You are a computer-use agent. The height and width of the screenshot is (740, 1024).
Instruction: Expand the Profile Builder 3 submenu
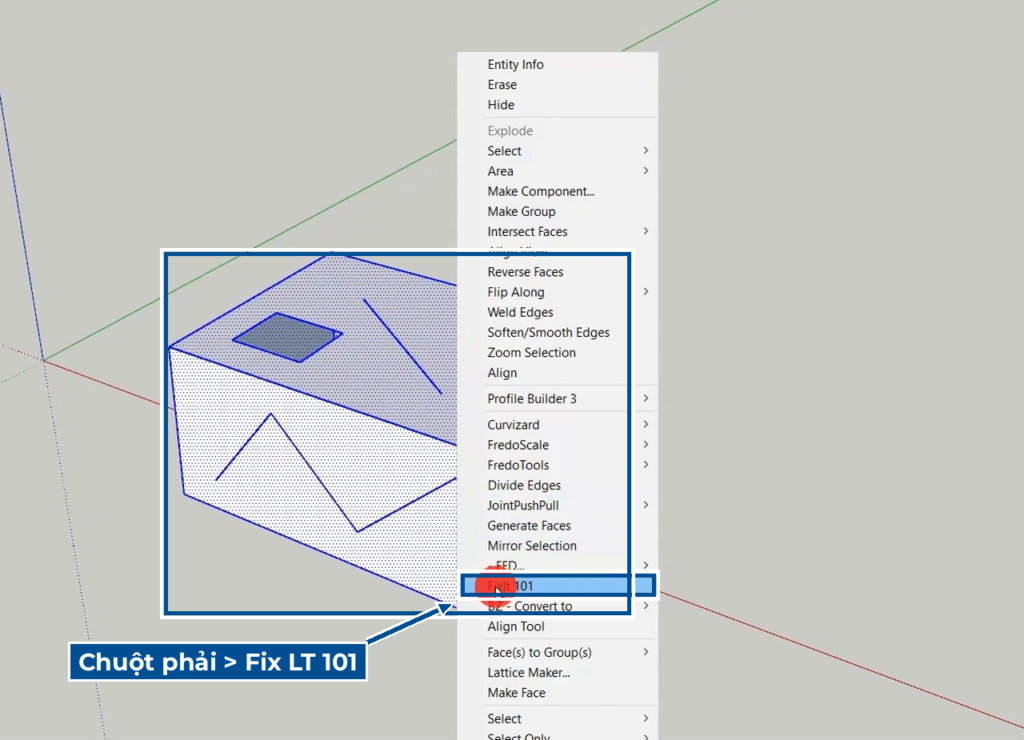[557, 398]
